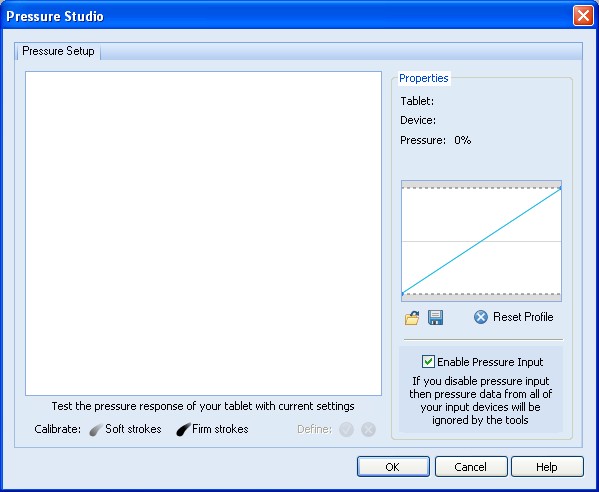Click the Firm strokes text label

pos(220,429)
